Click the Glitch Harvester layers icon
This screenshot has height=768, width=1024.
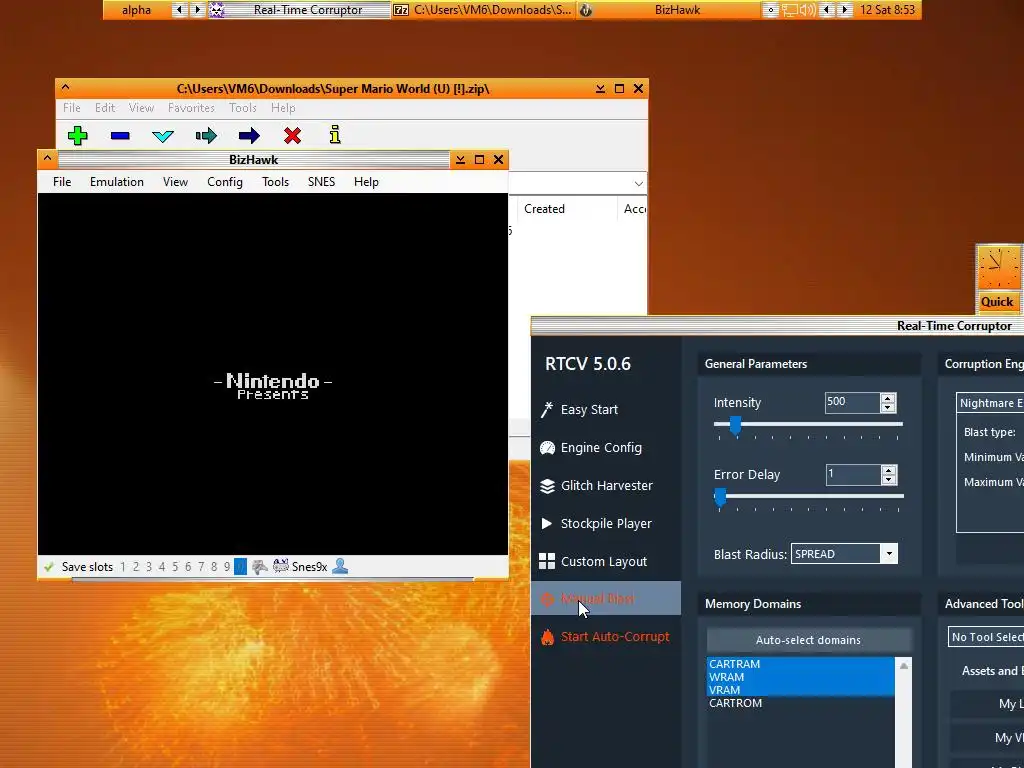click(547, 486)
